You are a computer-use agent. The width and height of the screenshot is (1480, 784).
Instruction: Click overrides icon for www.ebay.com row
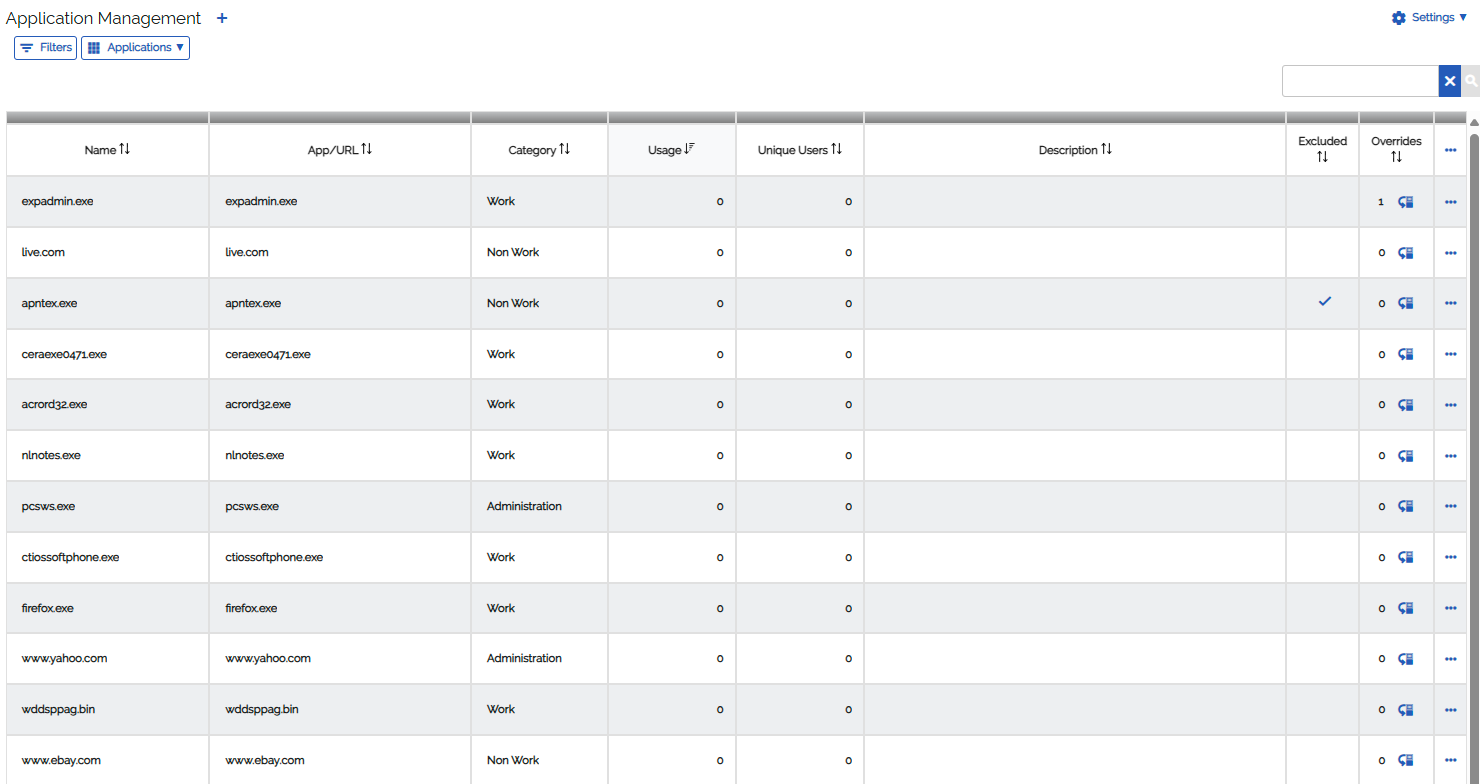[1405, 760]
